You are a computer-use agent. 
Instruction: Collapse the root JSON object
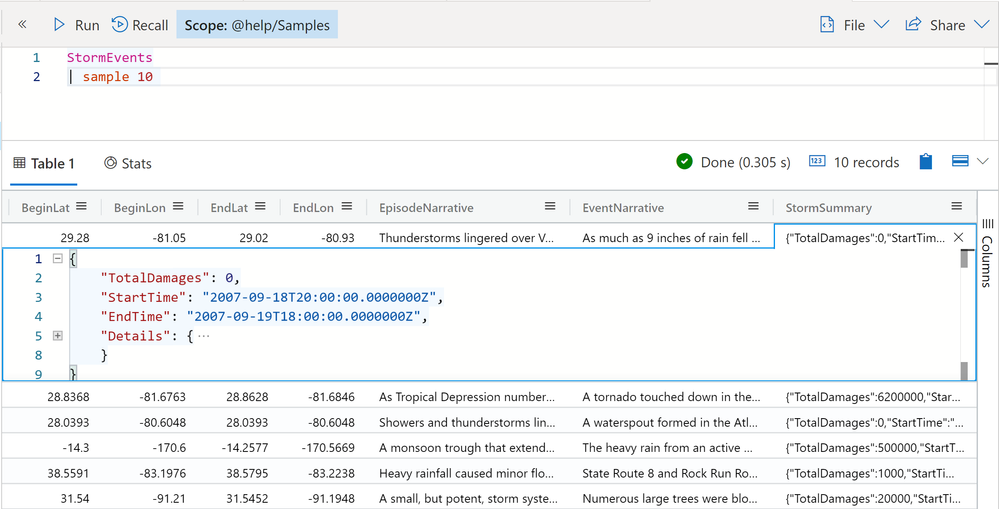pyautogui.click(x=57, y=259)
